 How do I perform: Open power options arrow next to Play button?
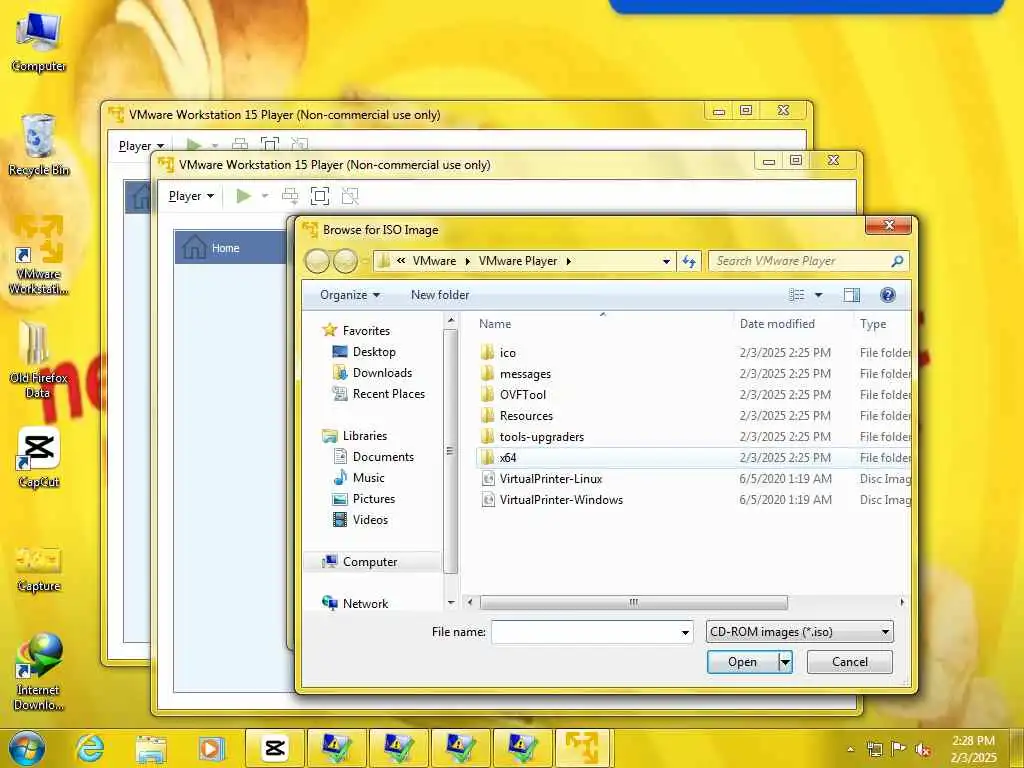tap(264, 196)
